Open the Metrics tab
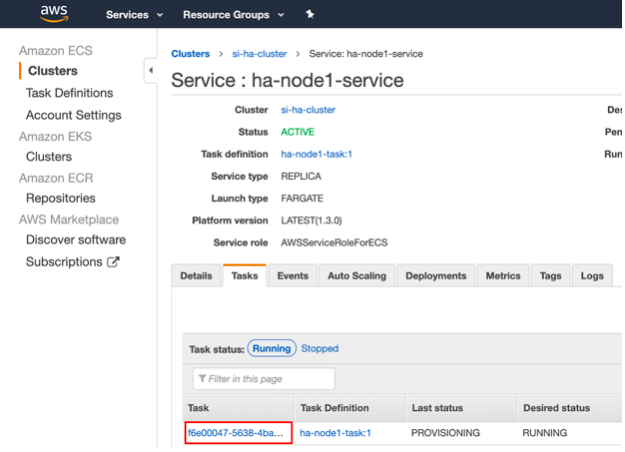This screenshot has height=452, width=625. (x=503, y=275)
